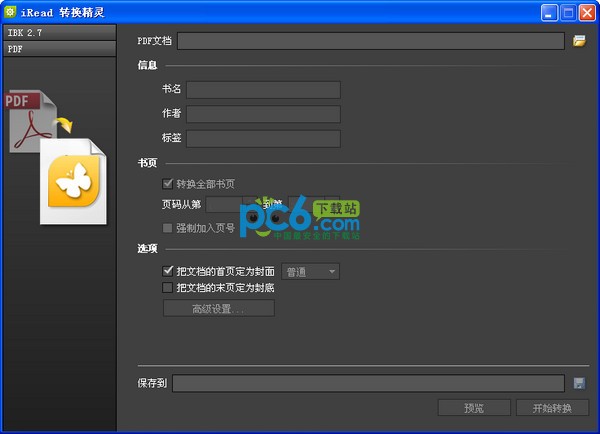The width and height of the screenshot is (600, 434).
Task: Focus the 保存到 output path field
Action: [368, 383]
